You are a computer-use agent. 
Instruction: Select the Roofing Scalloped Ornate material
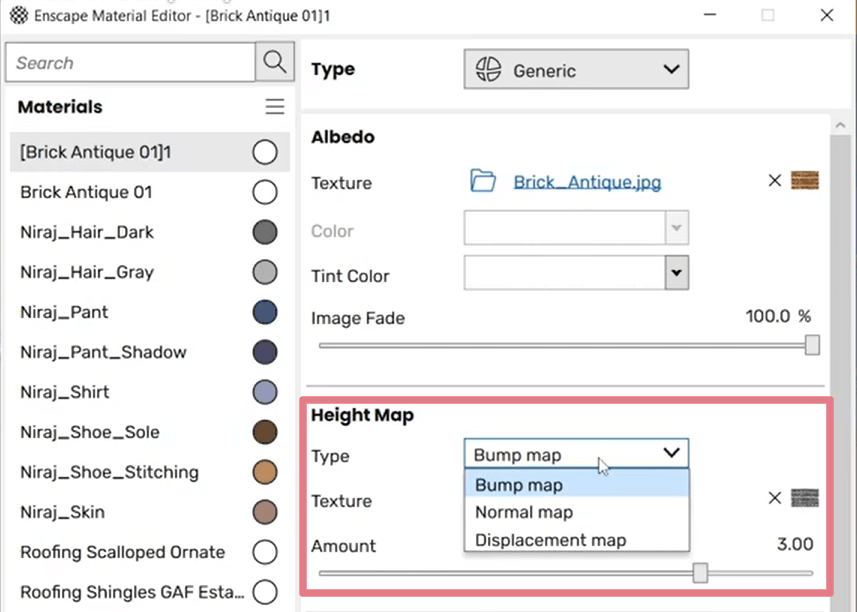[x=149, y=552]
